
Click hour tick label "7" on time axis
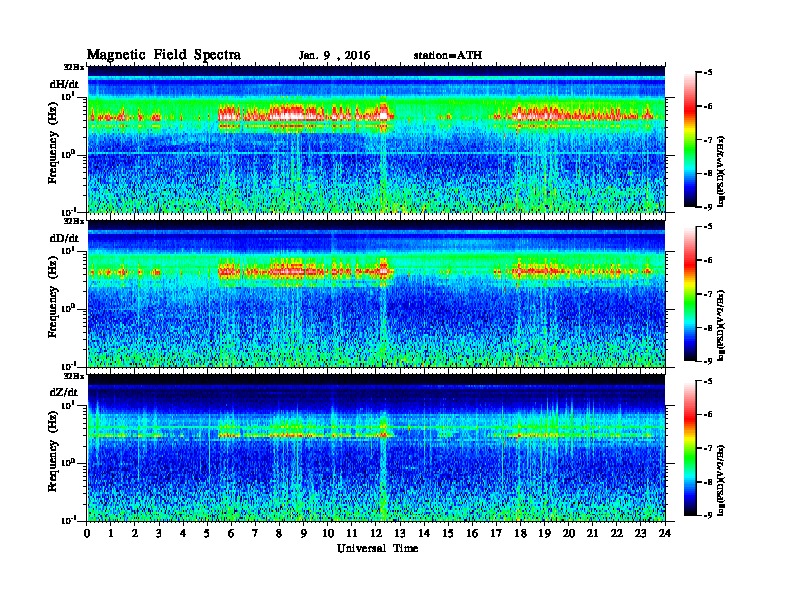[256, 533]
